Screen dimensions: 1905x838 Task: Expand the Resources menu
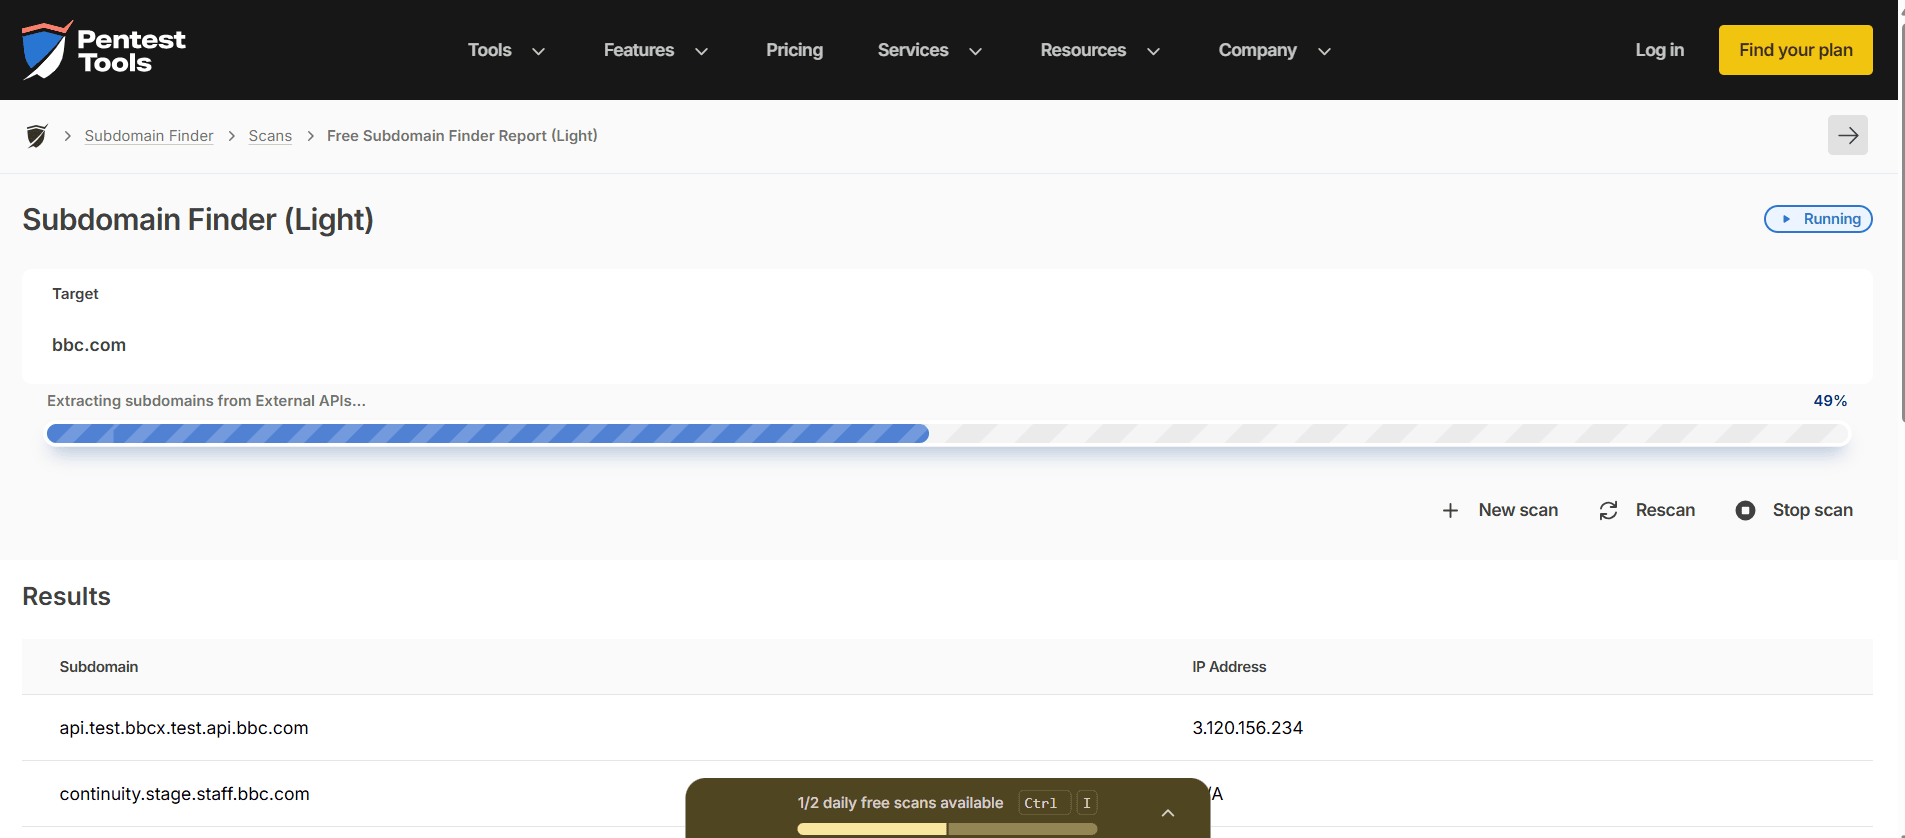coord(1099,50)
